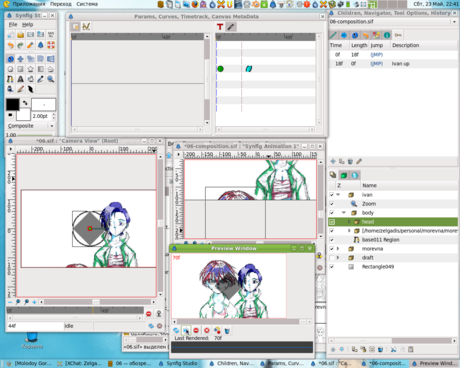Viewport: 460px width, 368px height.
Task: Enable the draft layer checkbox
Action: coord(332,258)
